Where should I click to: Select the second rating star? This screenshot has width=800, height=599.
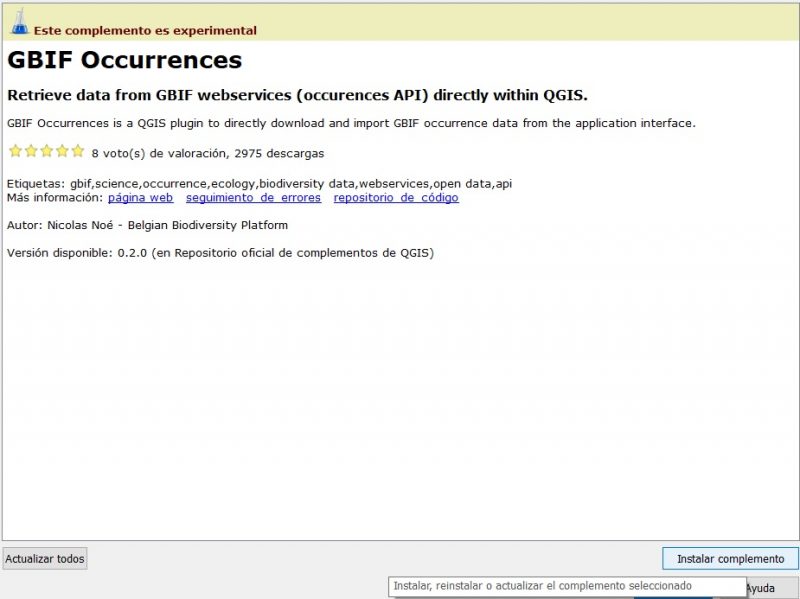click(x=31, y=151)
